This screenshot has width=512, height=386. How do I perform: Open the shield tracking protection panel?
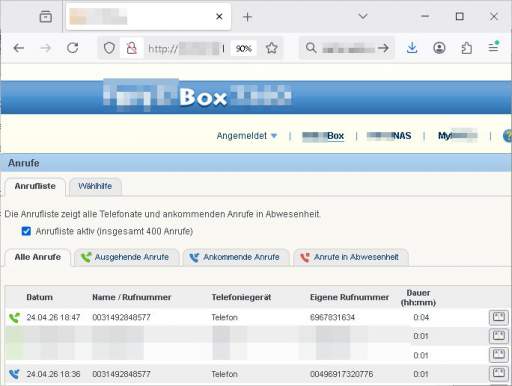[x=109, y=48]
